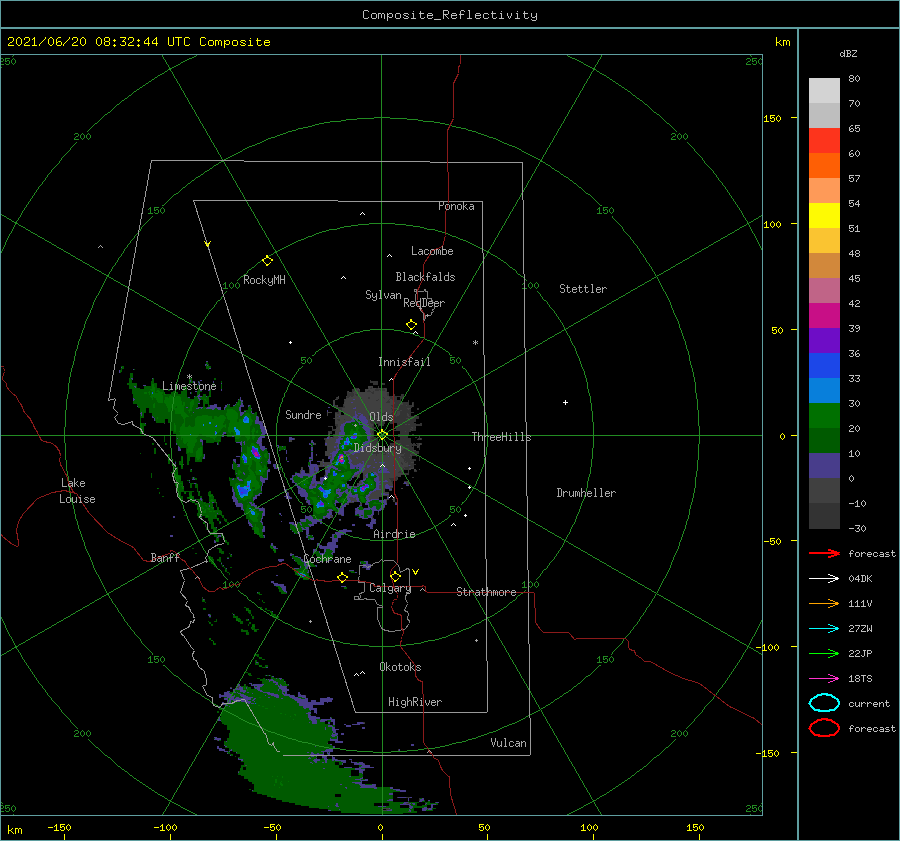The width and height of the screenshot is (900, 841).
Task: Click the Sylvan label
Action: 383,295
